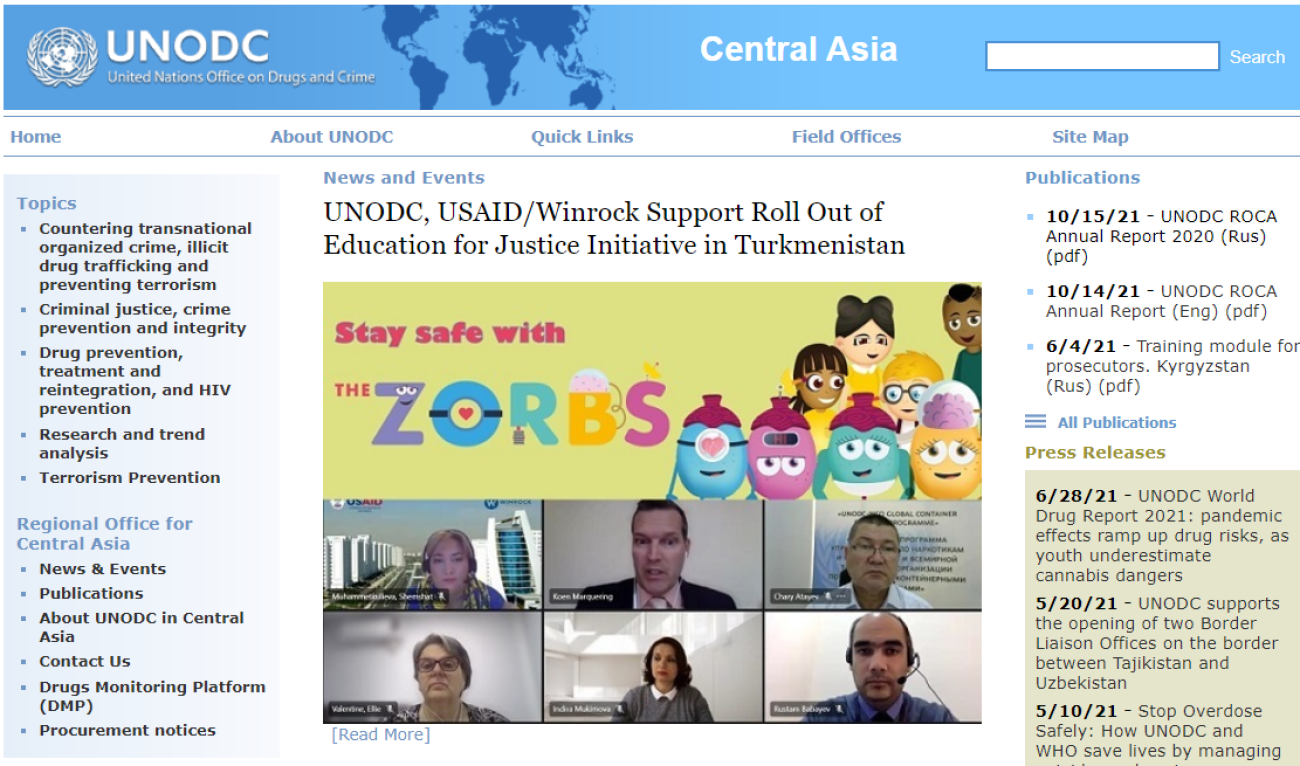Open the Field Offices menu

click(x=846, y=137)
